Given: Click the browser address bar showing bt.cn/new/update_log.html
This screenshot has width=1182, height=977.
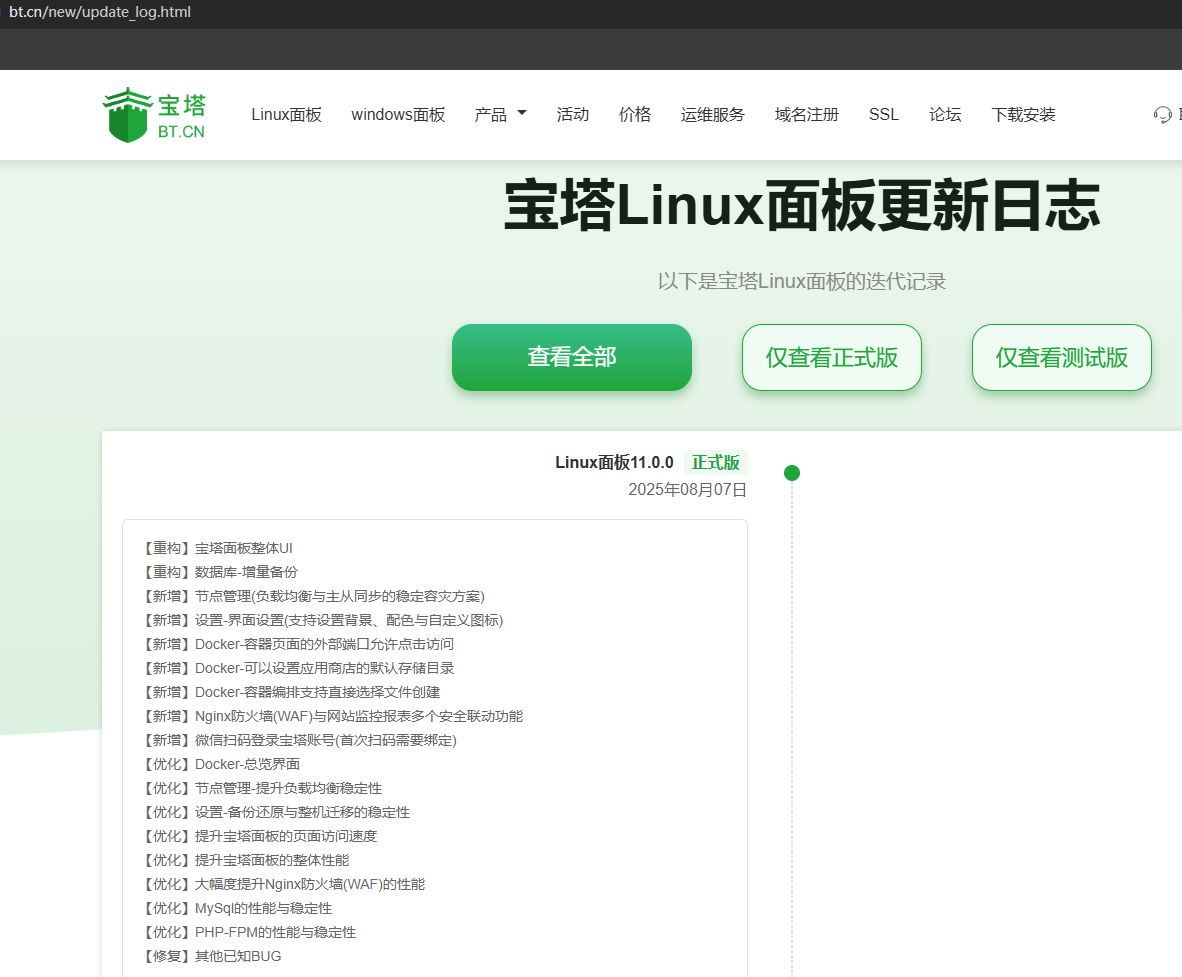Looking at the screenshot, I should coord(99,13).
